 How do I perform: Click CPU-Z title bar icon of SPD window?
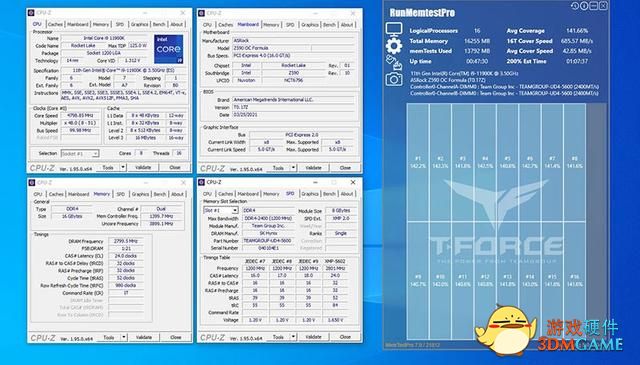(x=201, y=182)
